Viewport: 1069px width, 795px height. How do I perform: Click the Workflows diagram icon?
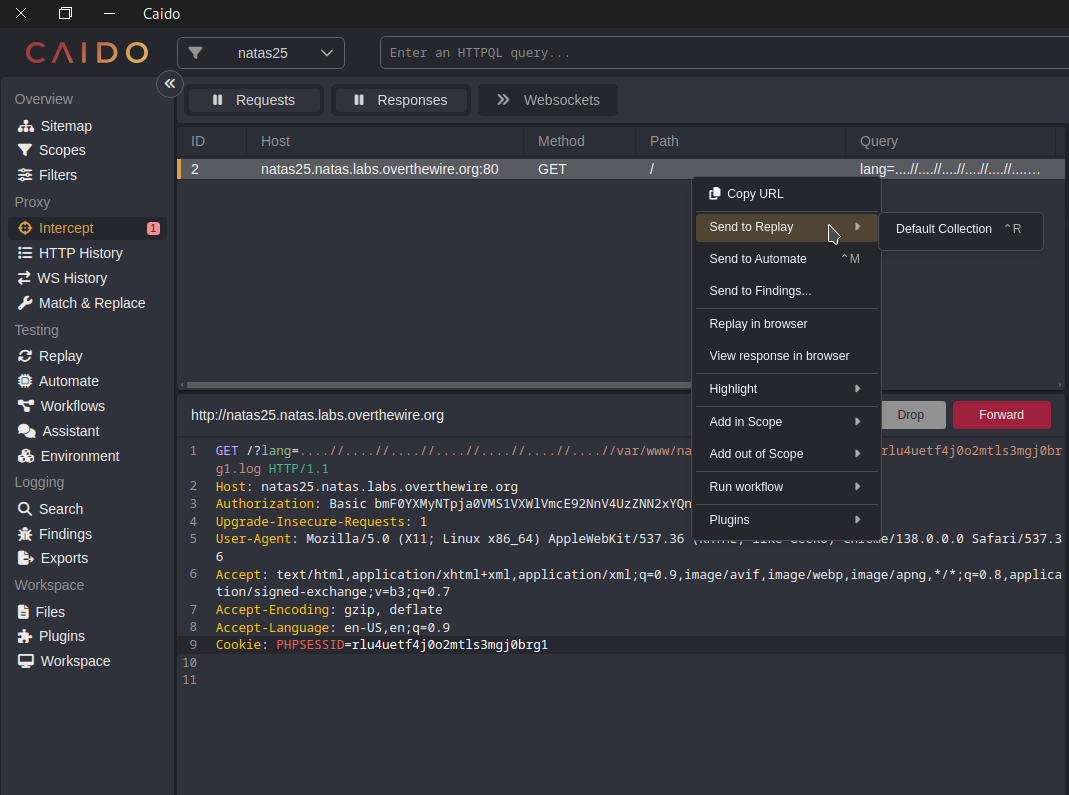point(26,406)
